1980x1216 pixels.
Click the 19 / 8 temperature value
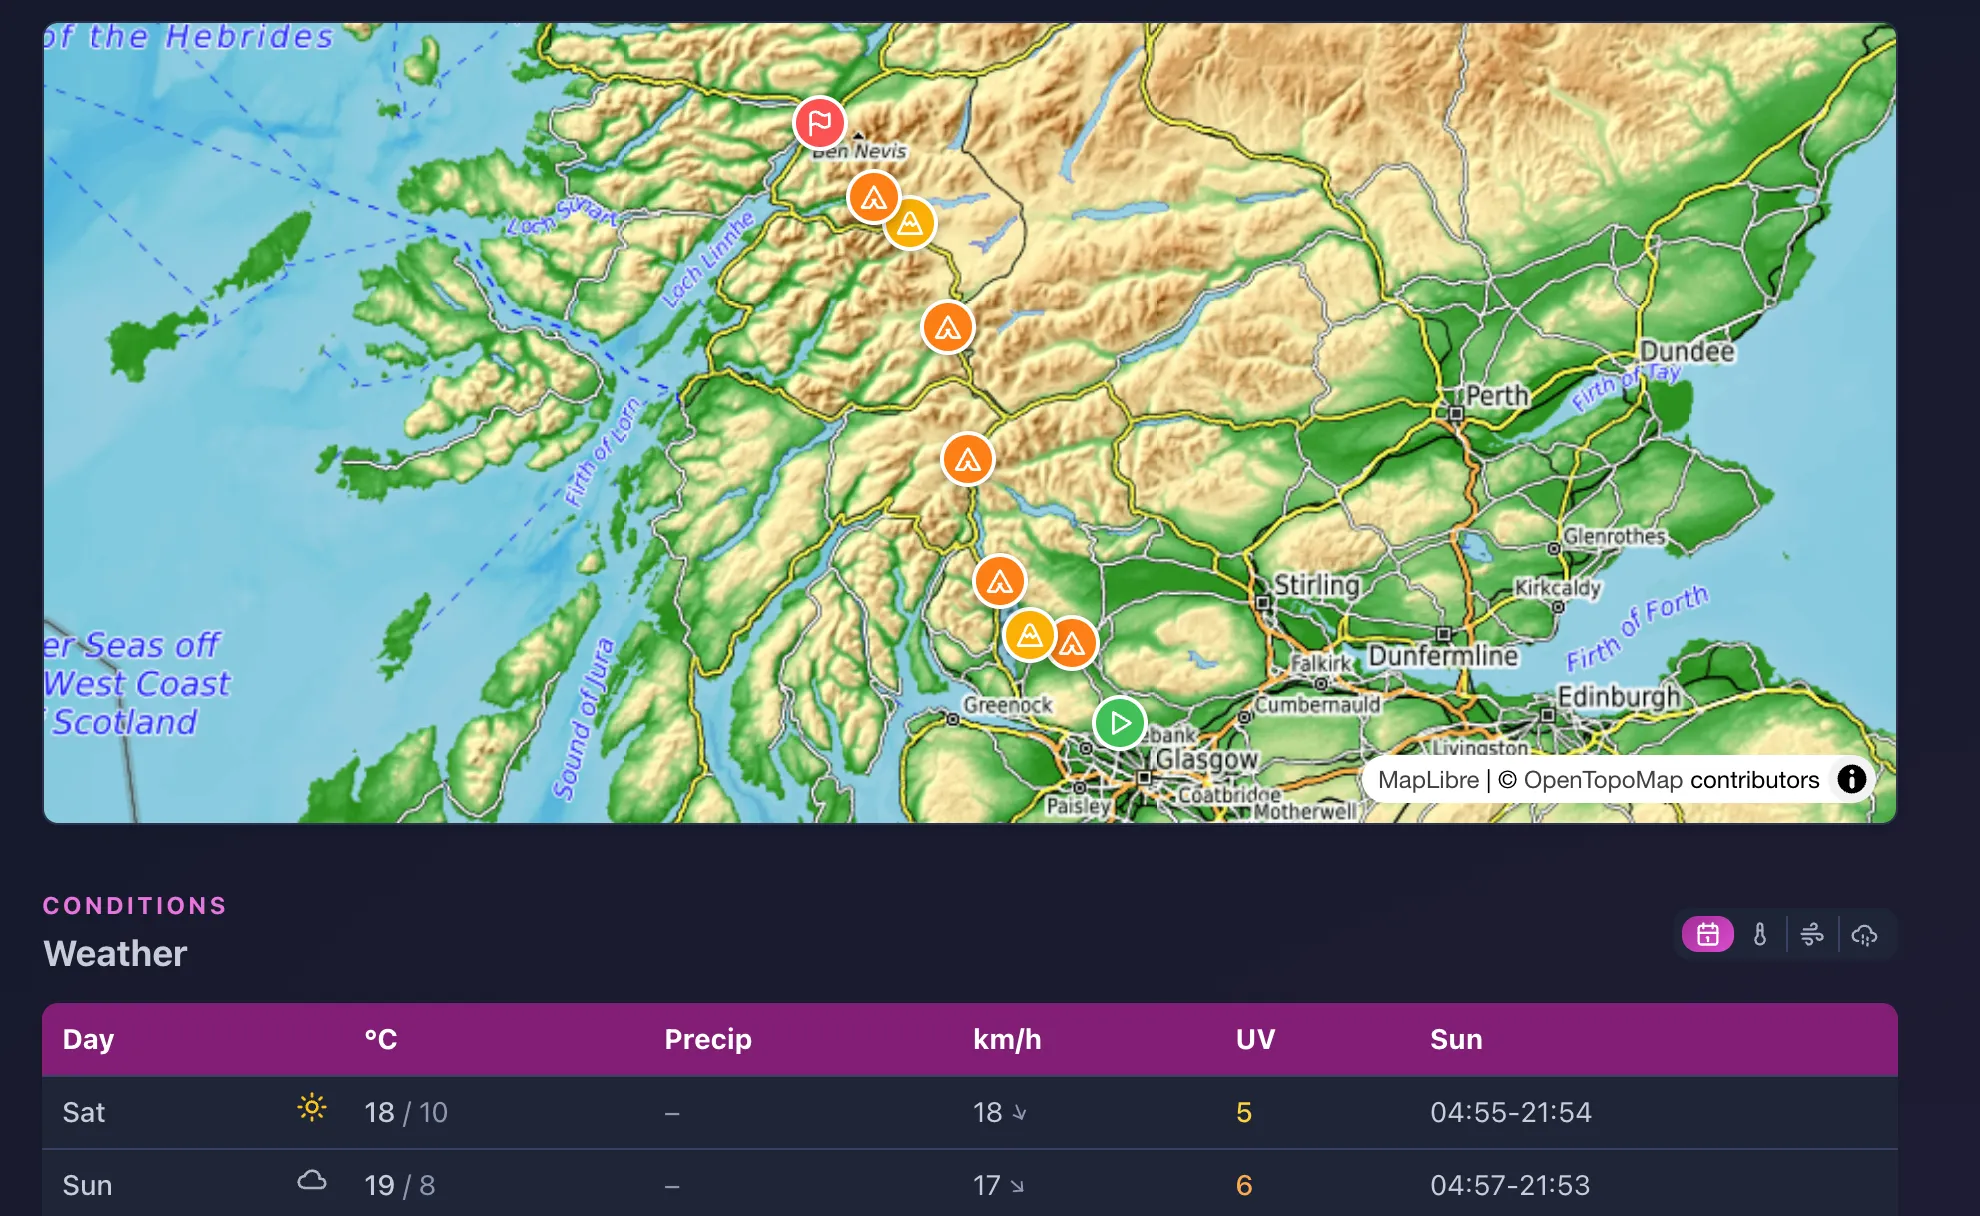[400, 1185]
